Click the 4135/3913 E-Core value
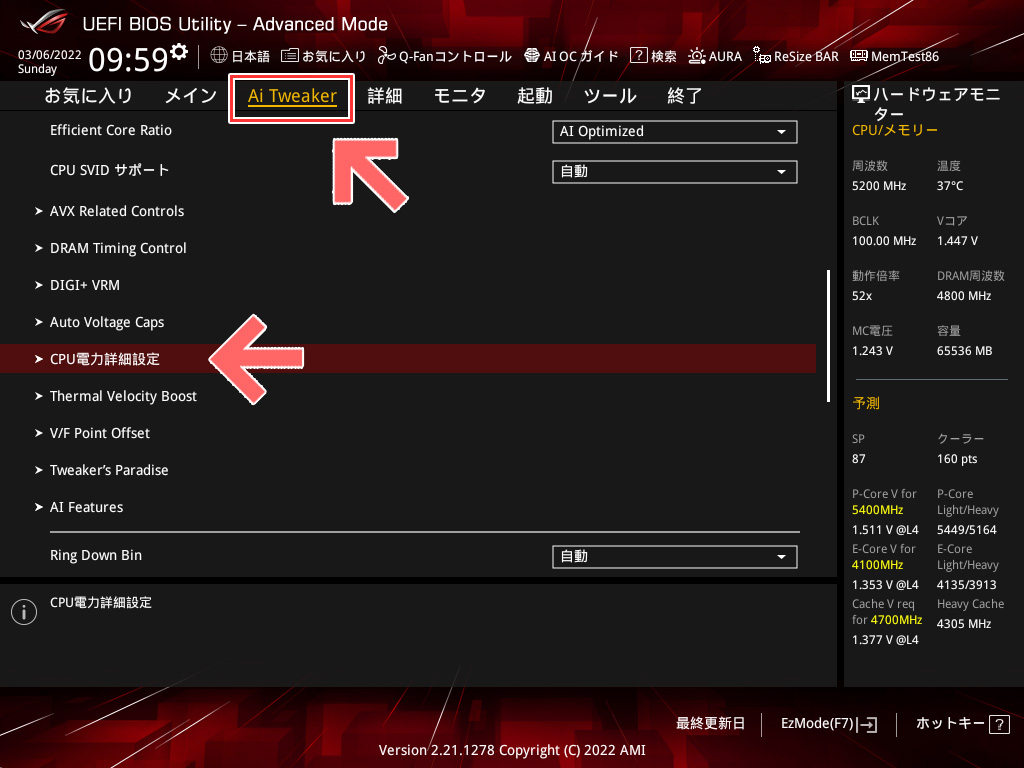The width and height of the screenshot is (1024, 768). point(967,584)
